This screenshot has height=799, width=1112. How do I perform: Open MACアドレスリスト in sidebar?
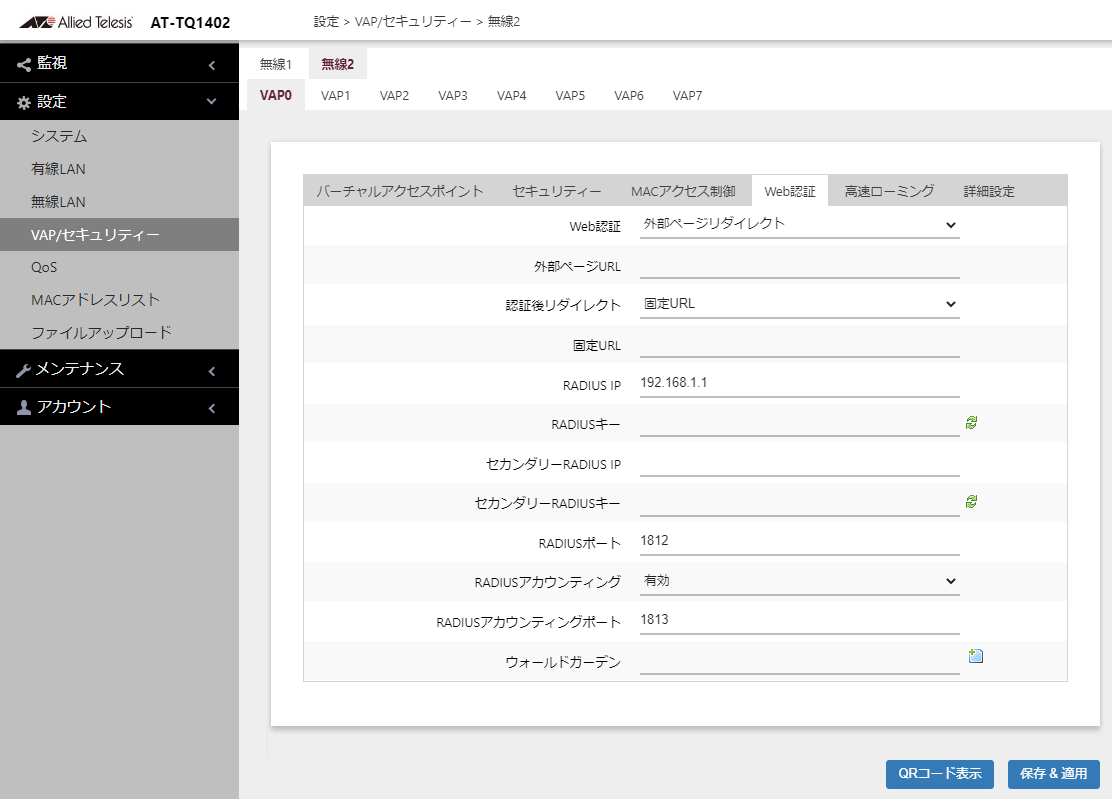click(96, 300)
